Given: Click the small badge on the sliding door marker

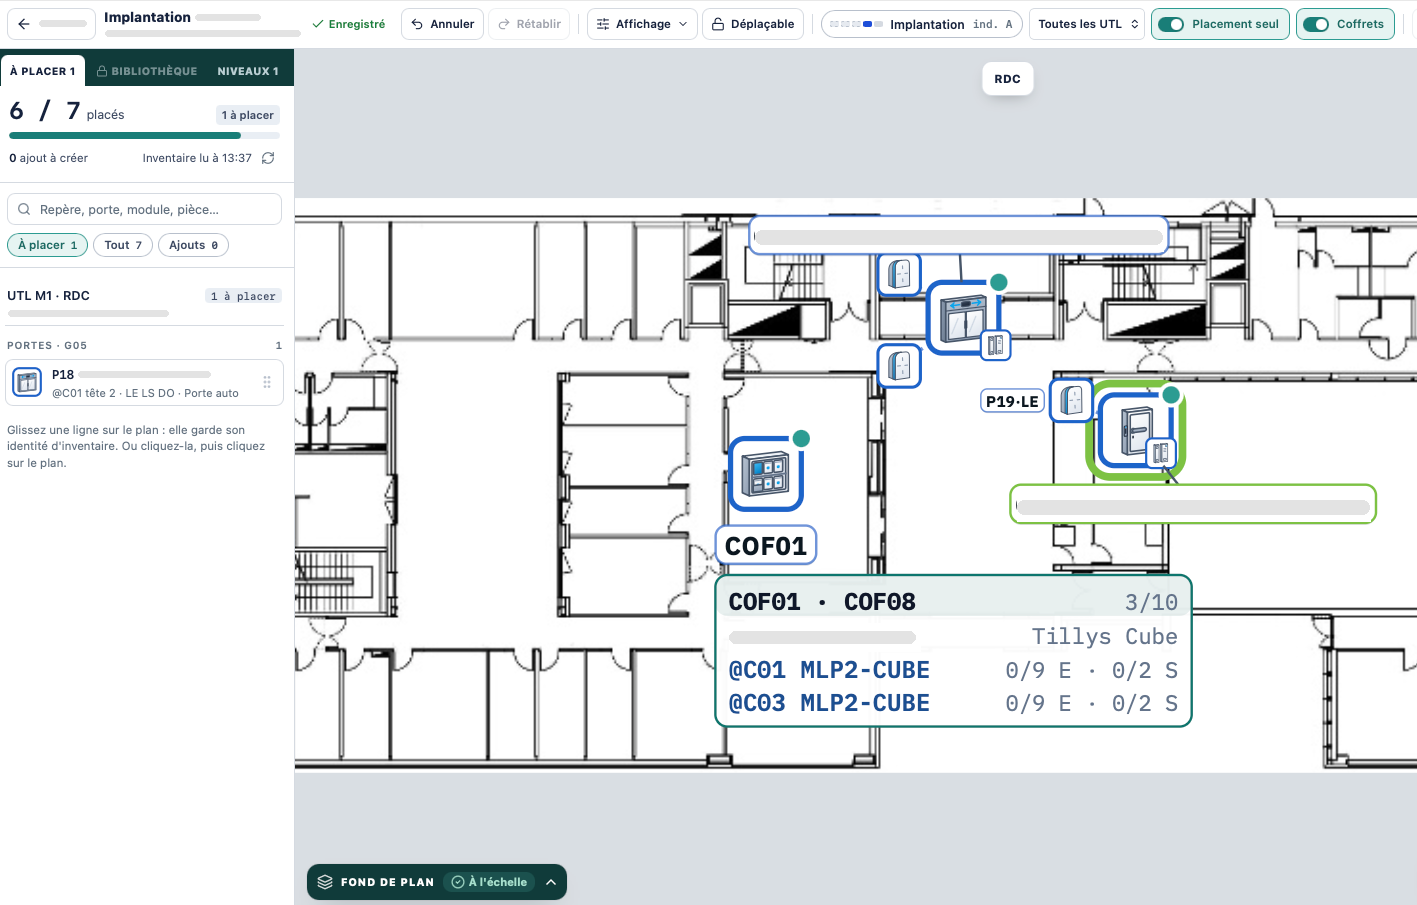Looking at the screenshot, I should click(x=995, y=345).
